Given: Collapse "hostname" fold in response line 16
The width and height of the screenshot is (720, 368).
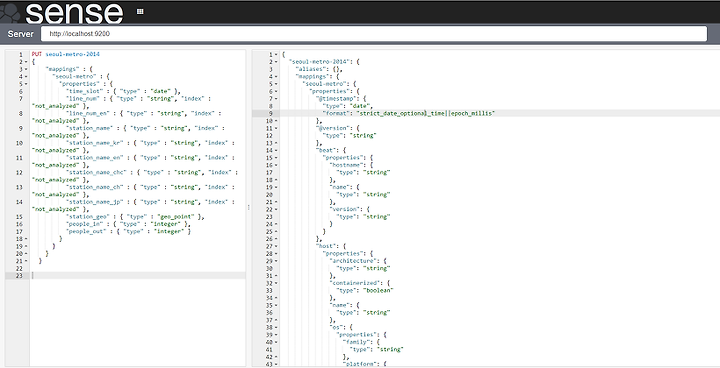Looking at the screenshot, I should (x=276, y=164).
